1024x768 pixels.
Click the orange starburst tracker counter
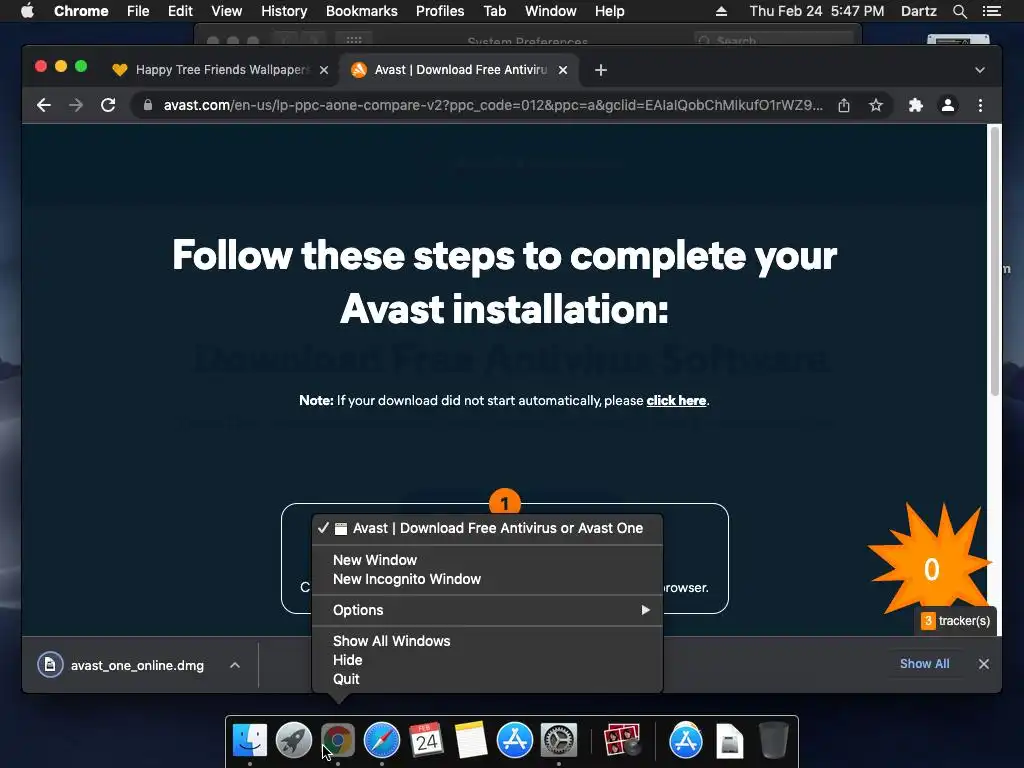[931, 562]
